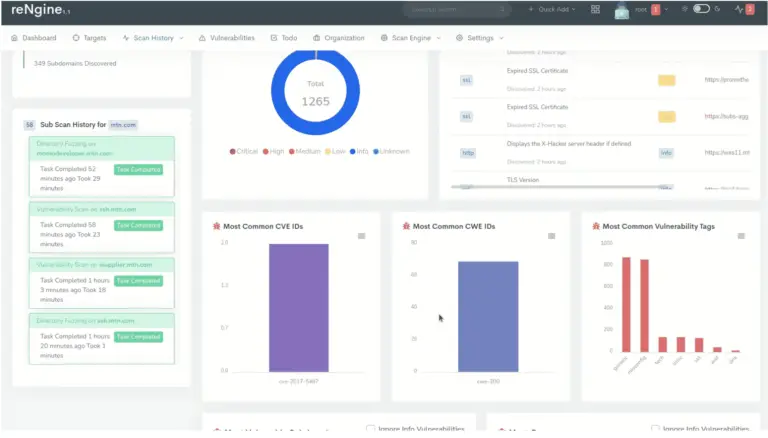
Task: Expand the Scan History dropdown chevron
Action: click(x=181, y=38)
